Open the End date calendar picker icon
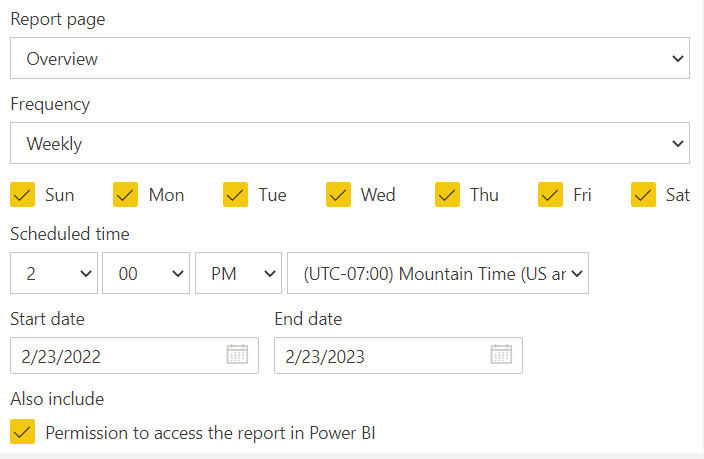 [501, 354]
